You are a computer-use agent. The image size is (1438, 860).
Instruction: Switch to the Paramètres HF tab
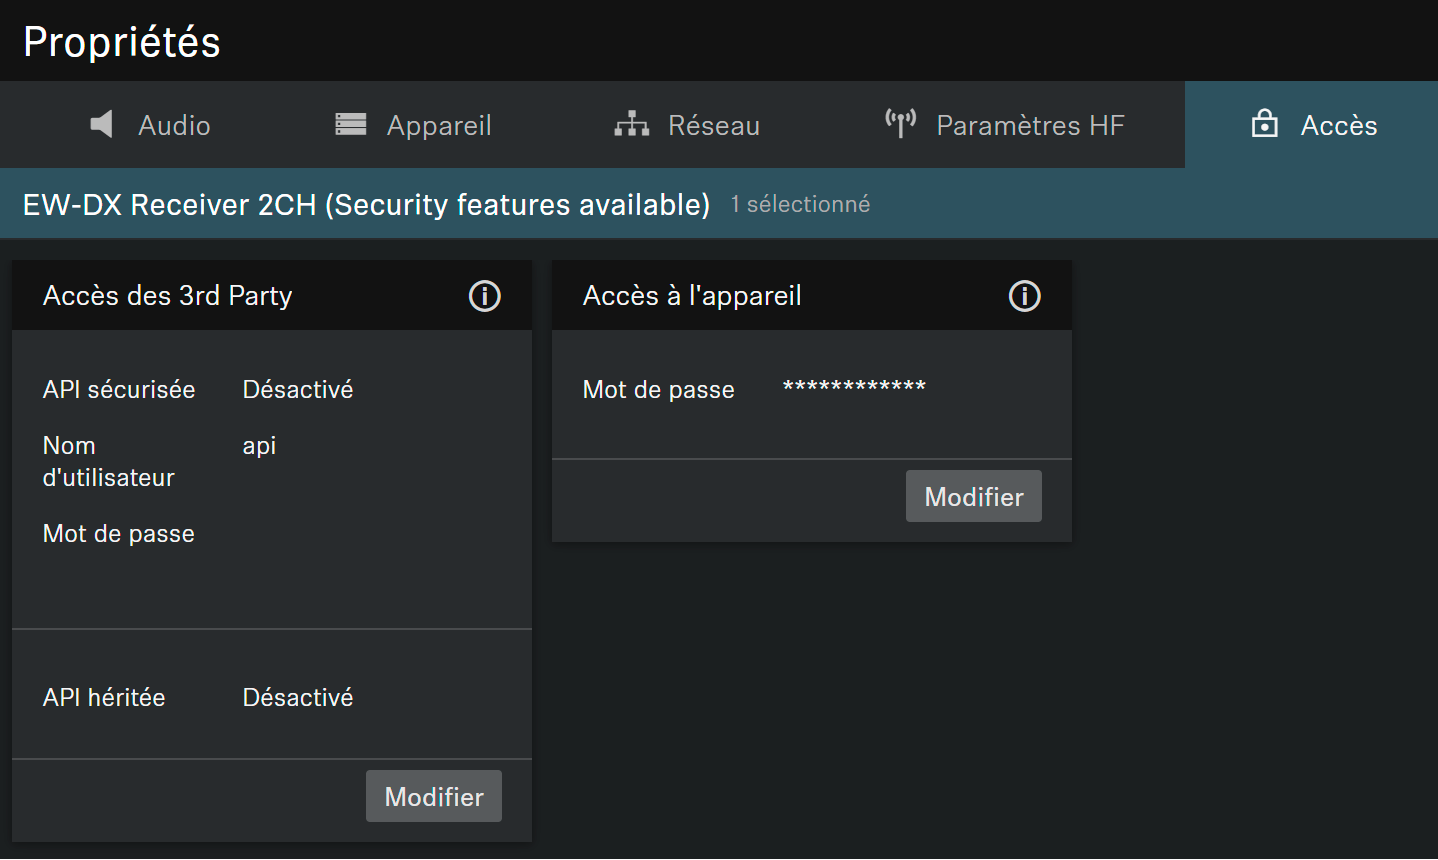pos(1030,126)
